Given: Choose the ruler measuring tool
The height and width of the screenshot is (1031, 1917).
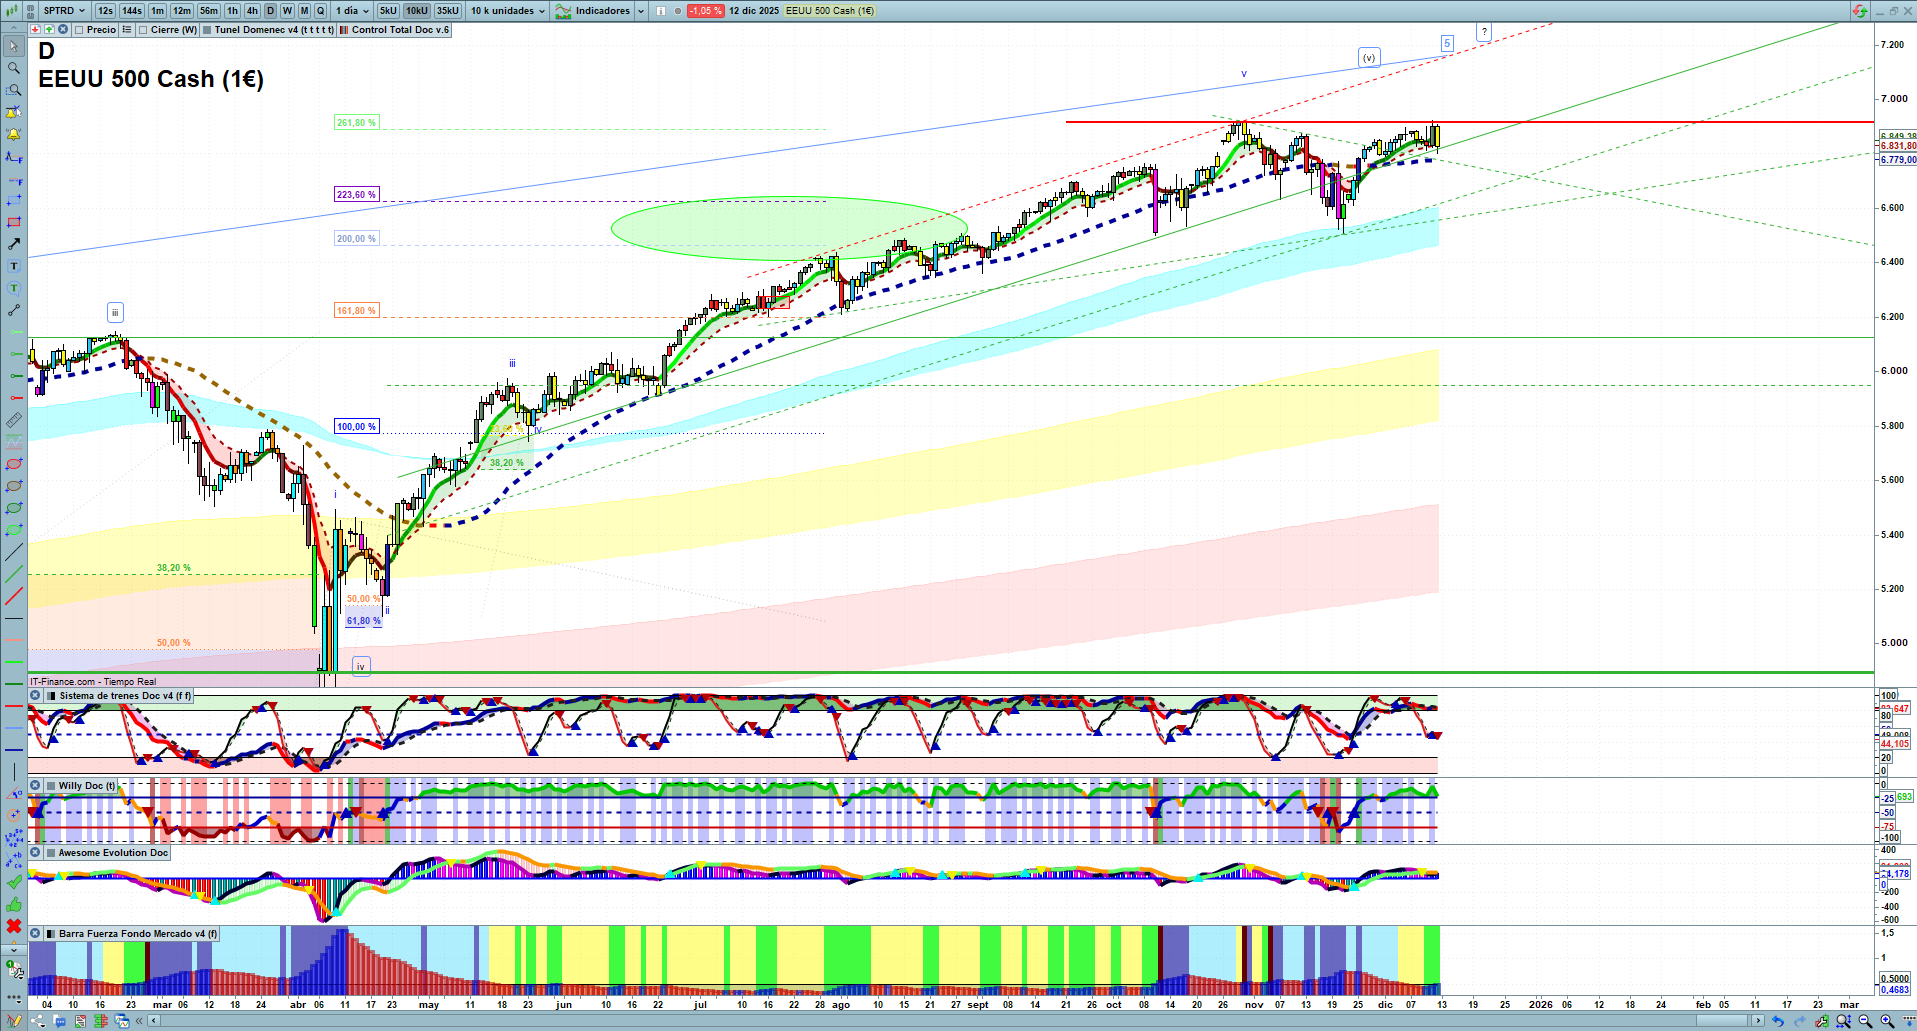Looking at the screenshot, I should pos(14,420).
